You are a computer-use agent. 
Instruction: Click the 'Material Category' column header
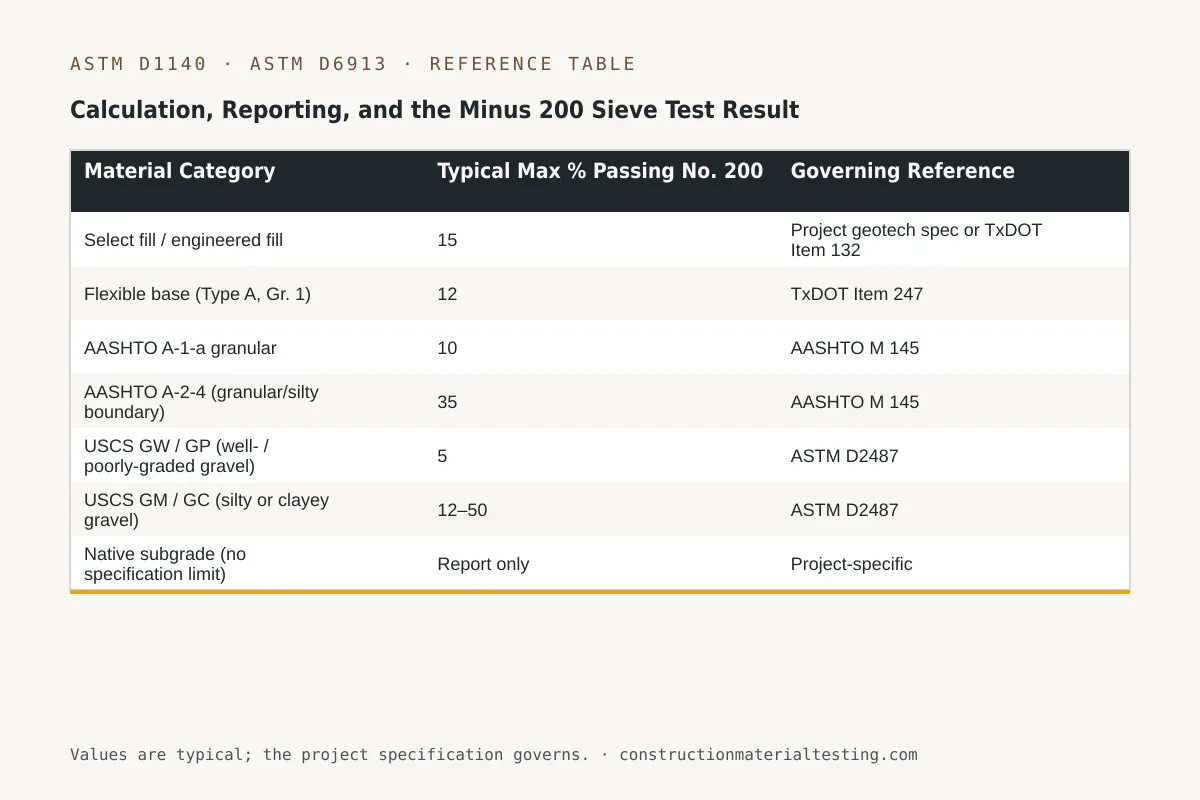[180, 171]
